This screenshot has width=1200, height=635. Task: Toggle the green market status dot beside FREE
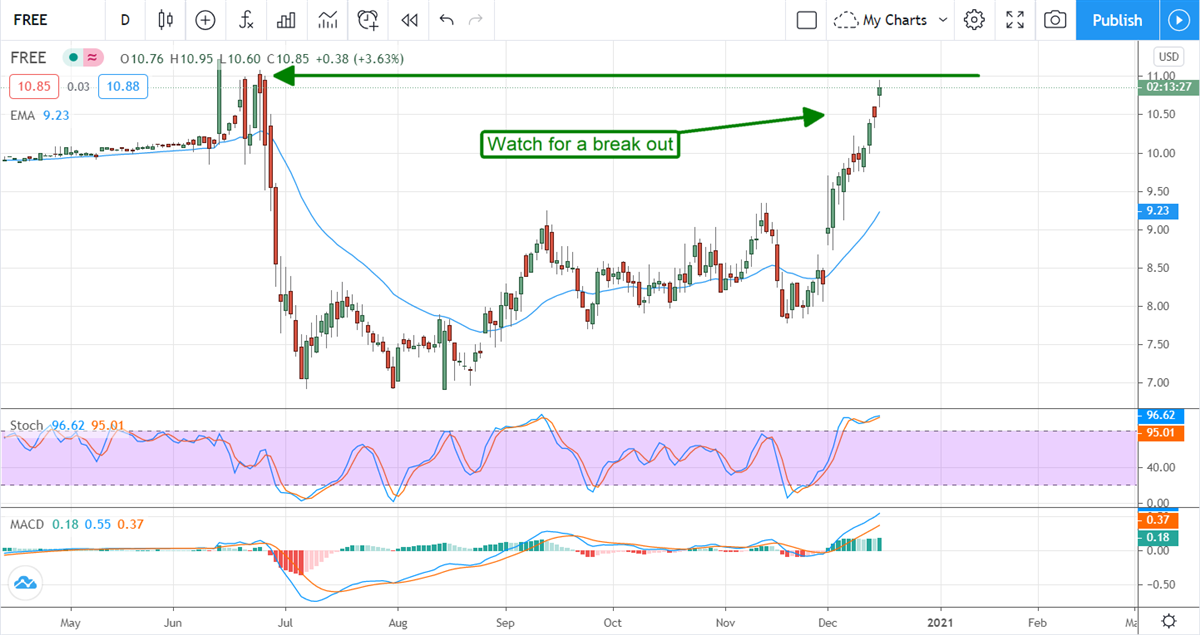(x=74, y=58)
